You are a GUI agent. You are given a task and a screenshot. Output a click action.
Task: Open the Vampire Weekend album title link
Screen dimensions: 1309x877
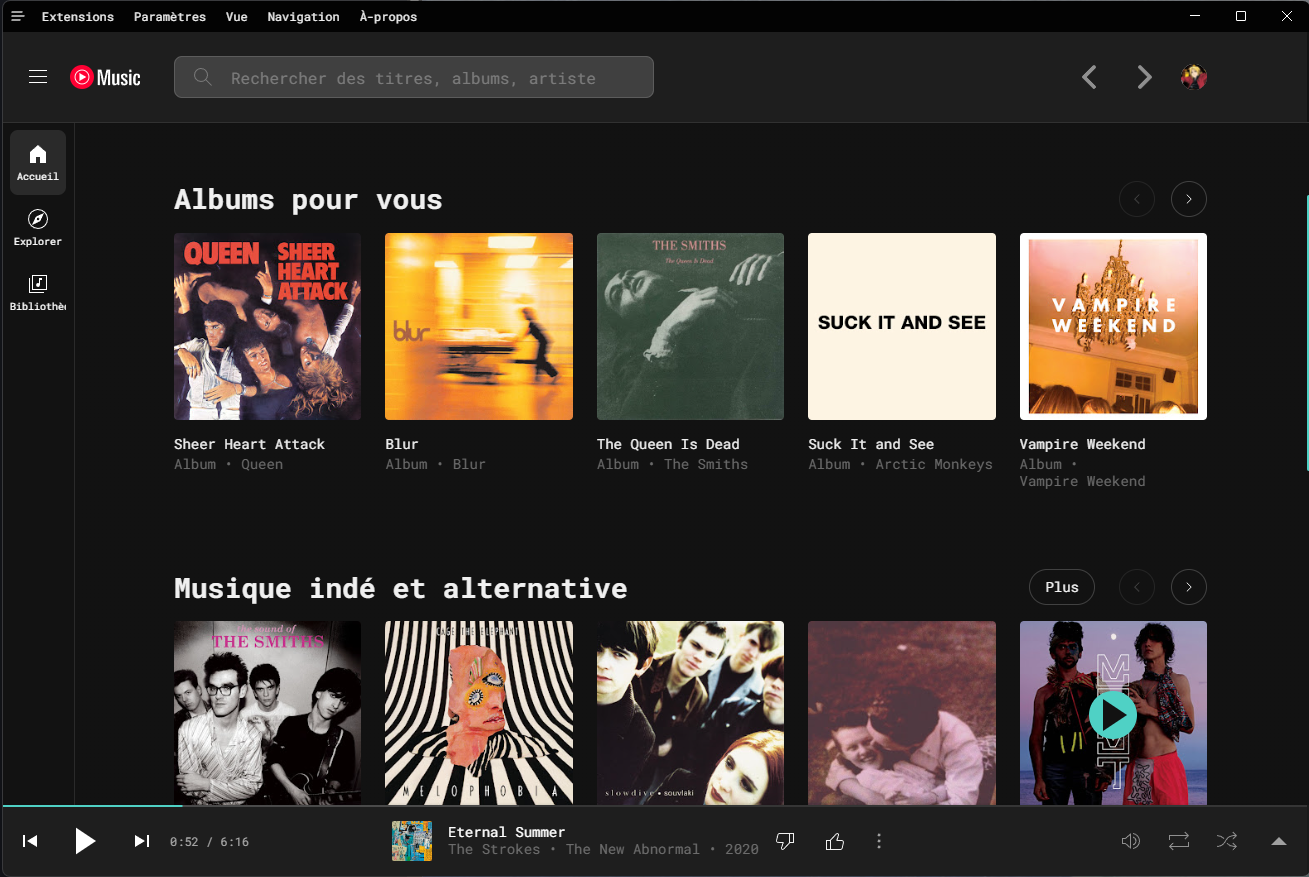1083,444
